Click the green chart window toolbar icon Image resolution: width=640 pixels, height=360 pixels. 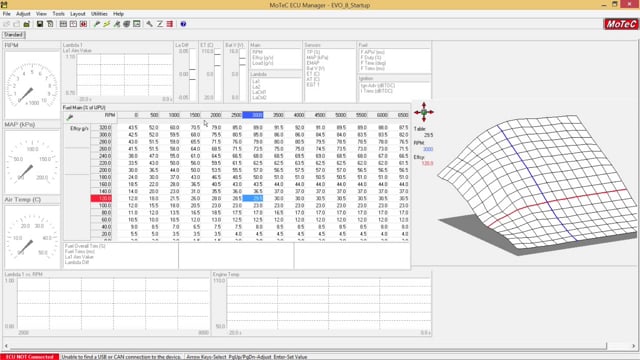tap(137, 24)
